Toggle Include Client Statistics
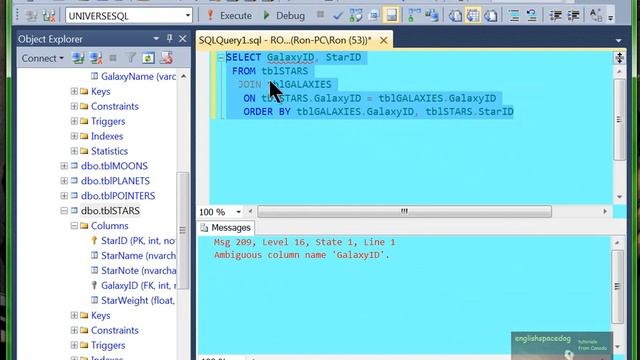The height and width of the screenshot is (360, 640). coord(431,16)
